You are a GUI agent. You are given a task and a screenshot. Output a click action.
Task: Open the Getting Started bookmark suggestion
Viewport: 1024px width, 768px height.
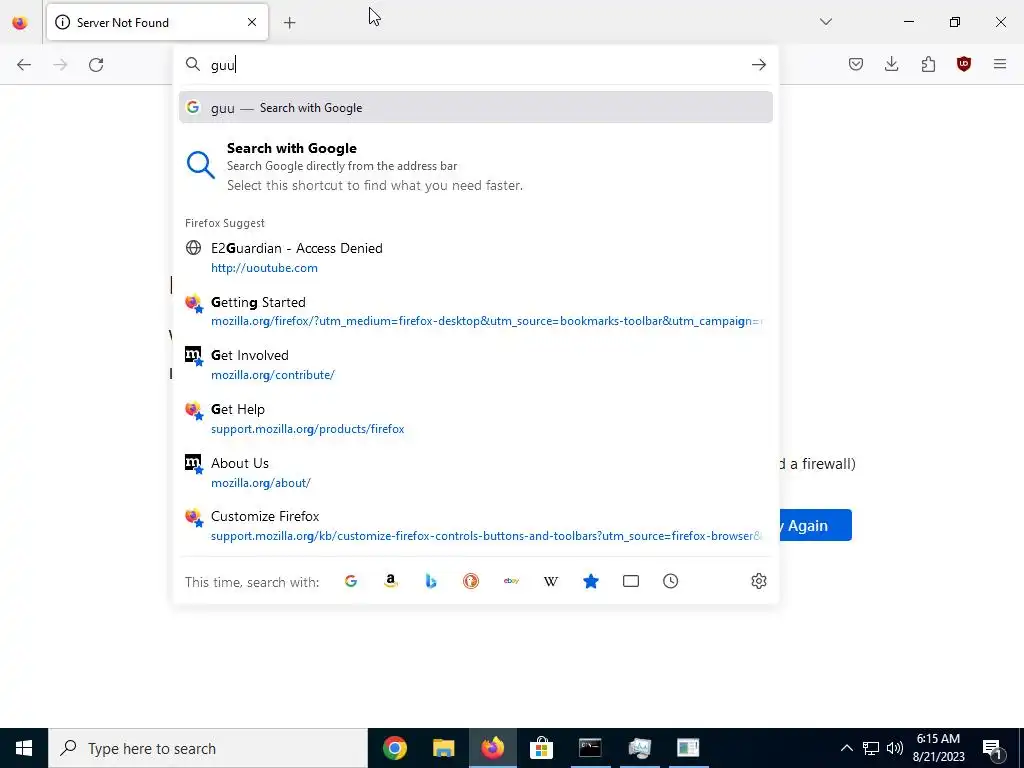pos(475,312)
